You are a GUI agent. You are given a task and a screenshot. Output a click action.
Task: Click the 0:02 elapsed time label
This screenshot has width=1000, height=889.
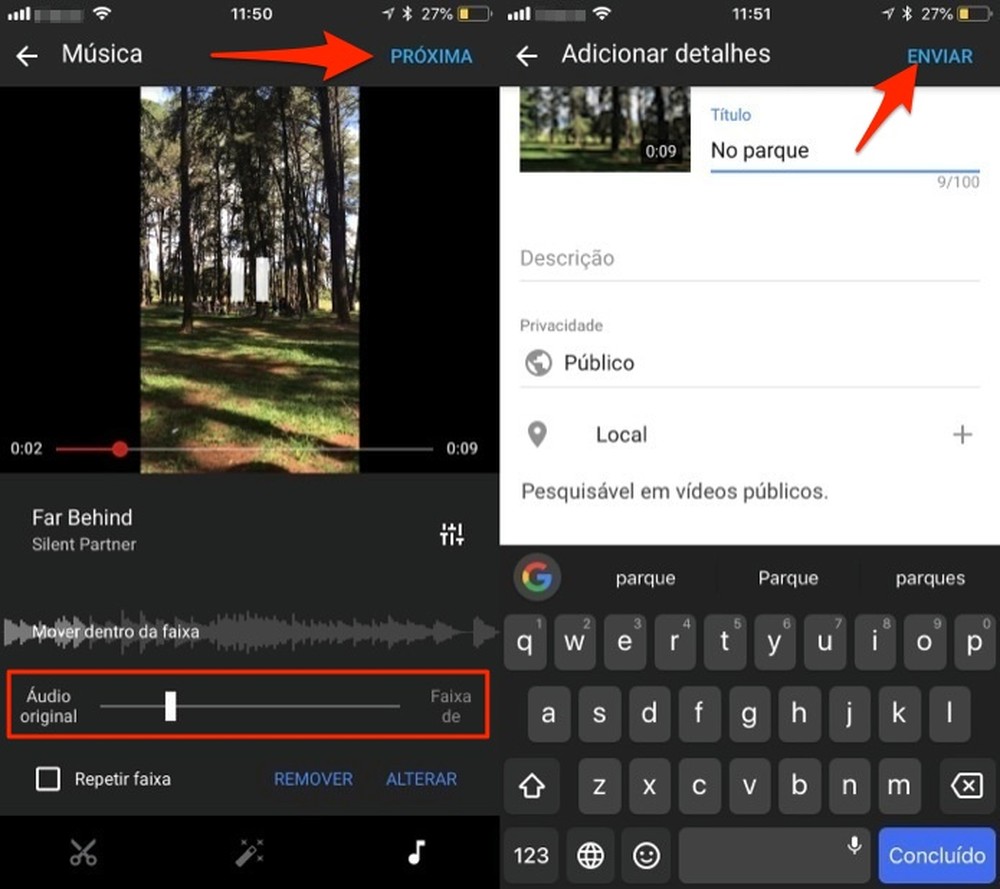click(26, 448)
